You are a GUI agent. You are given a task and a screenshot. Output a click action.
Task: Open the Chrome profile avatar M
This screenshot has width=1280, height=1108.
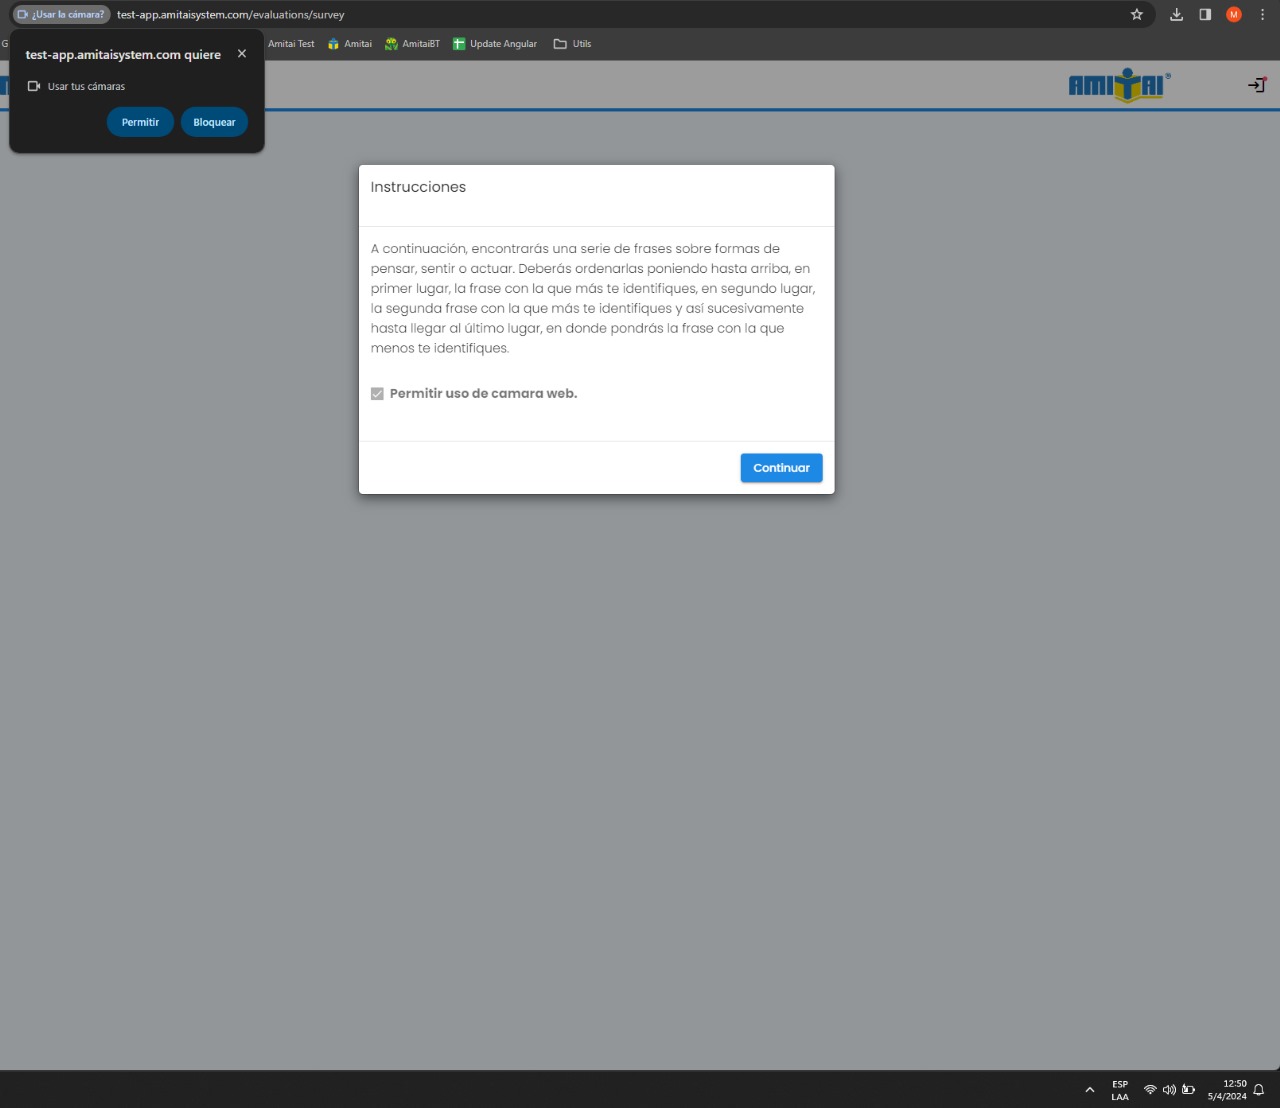[x=1234, y=15]
